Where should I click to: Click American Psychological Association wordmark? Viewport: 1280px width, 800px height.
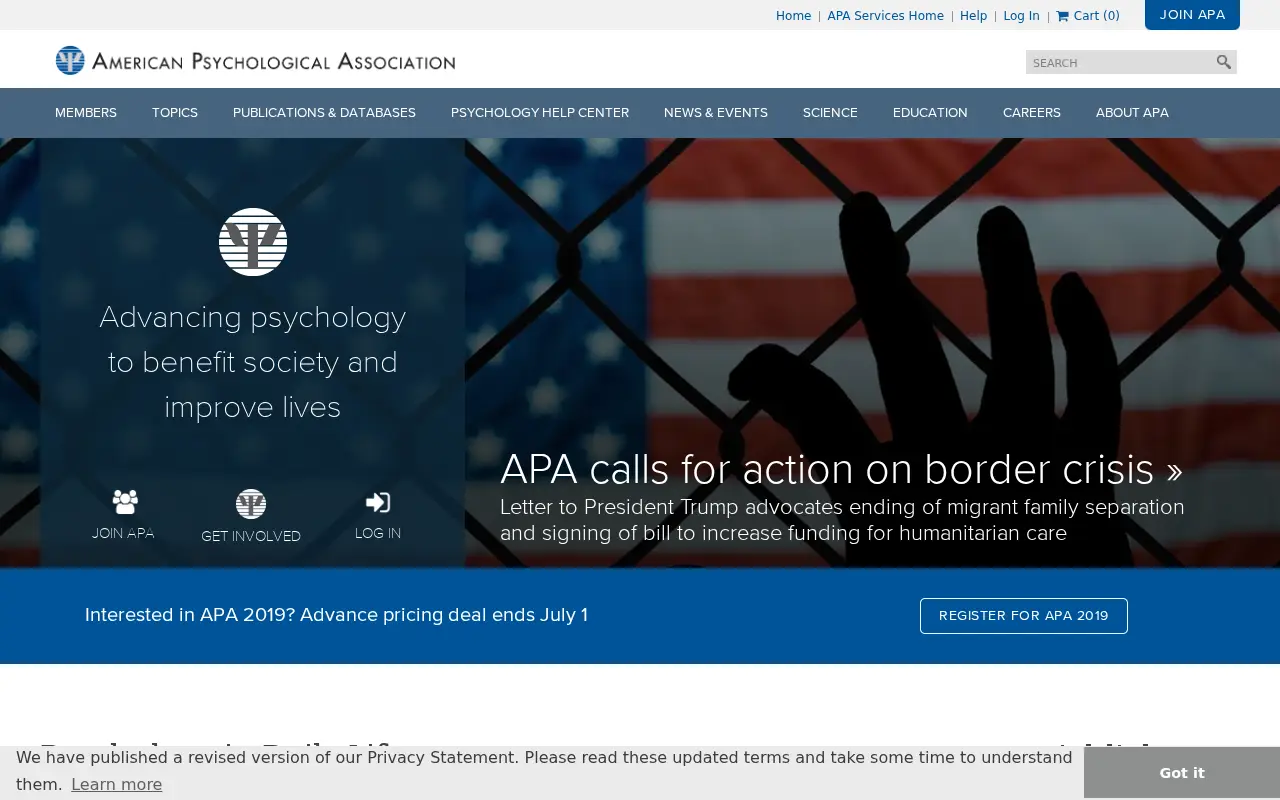(x=274, y=62)
